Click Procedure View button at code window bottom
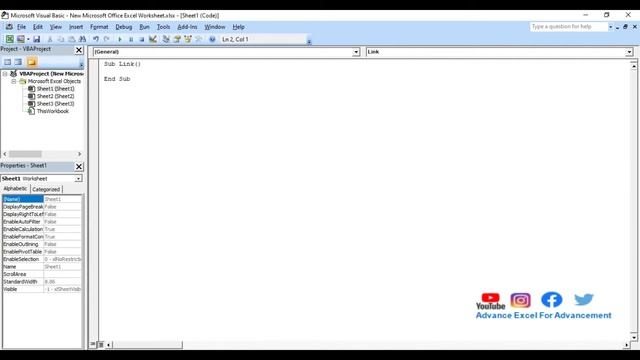 (93, 344)
